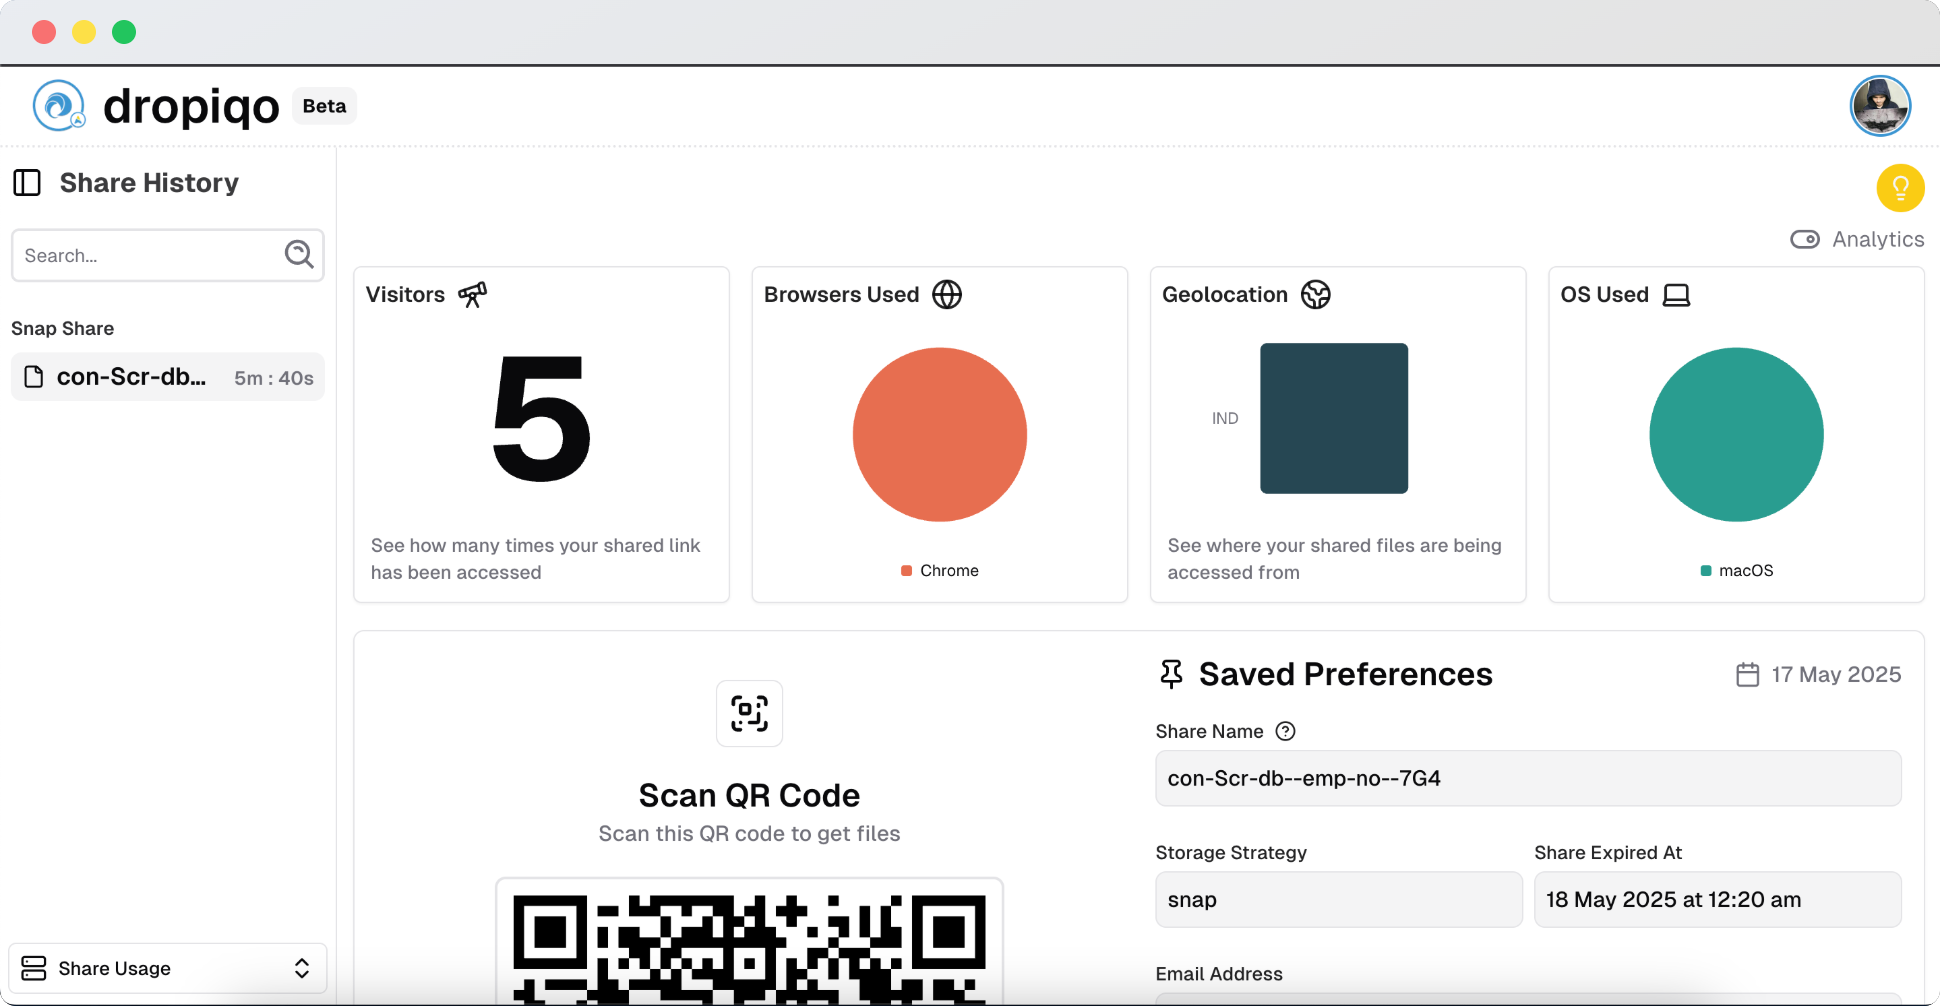Focus the Search input field
1940x1006 pixels.
tap(168, 255)
